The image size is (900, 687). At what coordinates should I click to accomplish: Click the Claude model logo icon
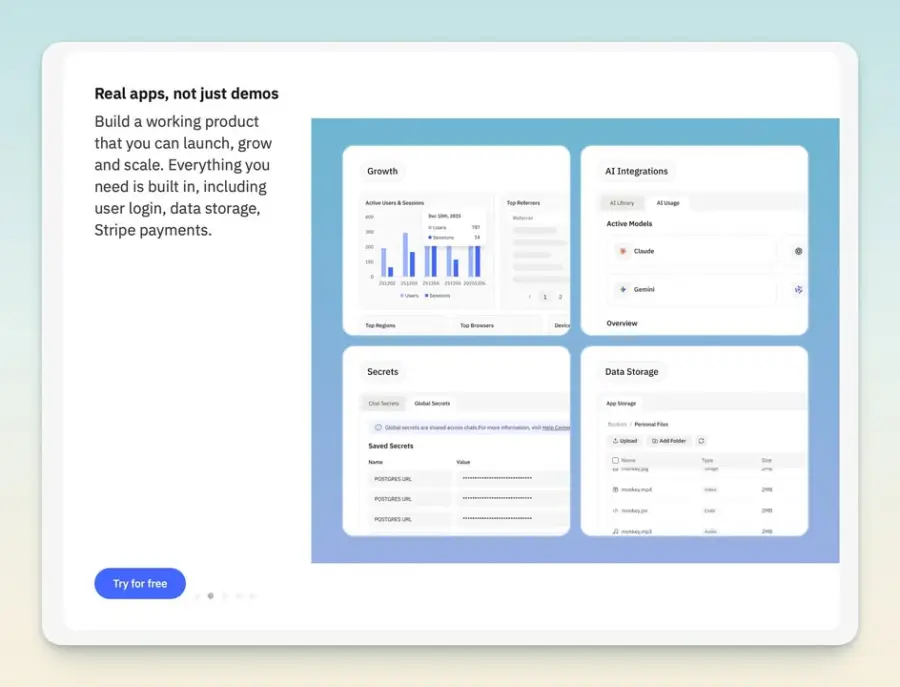click(x=623, y=251)
